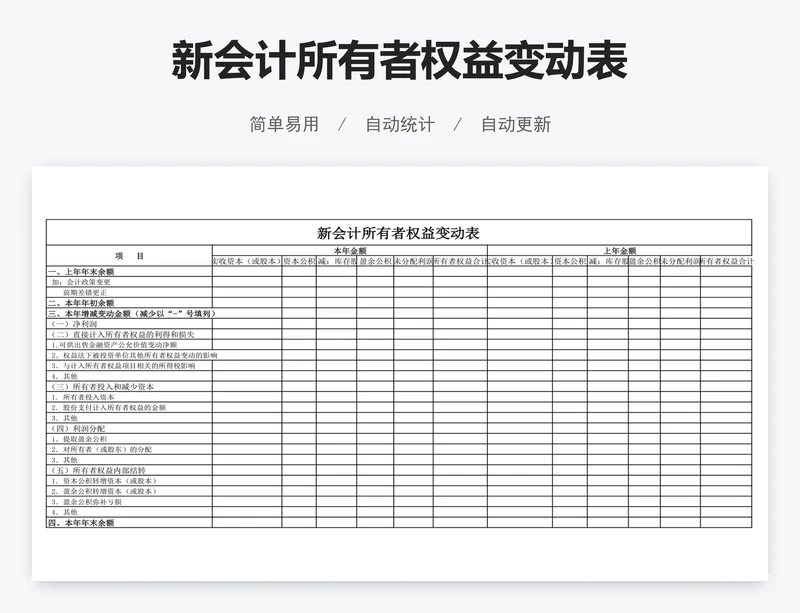Select 实收资本(或股本) header under 上年金额

[x=520, y=261]
